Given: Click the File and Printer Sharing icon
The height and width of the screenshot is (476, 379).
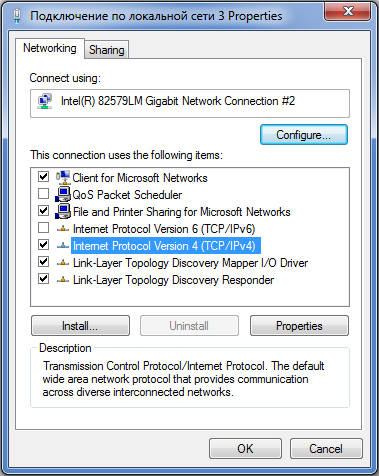Looking at the screenshot, I should tap(63, 211).
